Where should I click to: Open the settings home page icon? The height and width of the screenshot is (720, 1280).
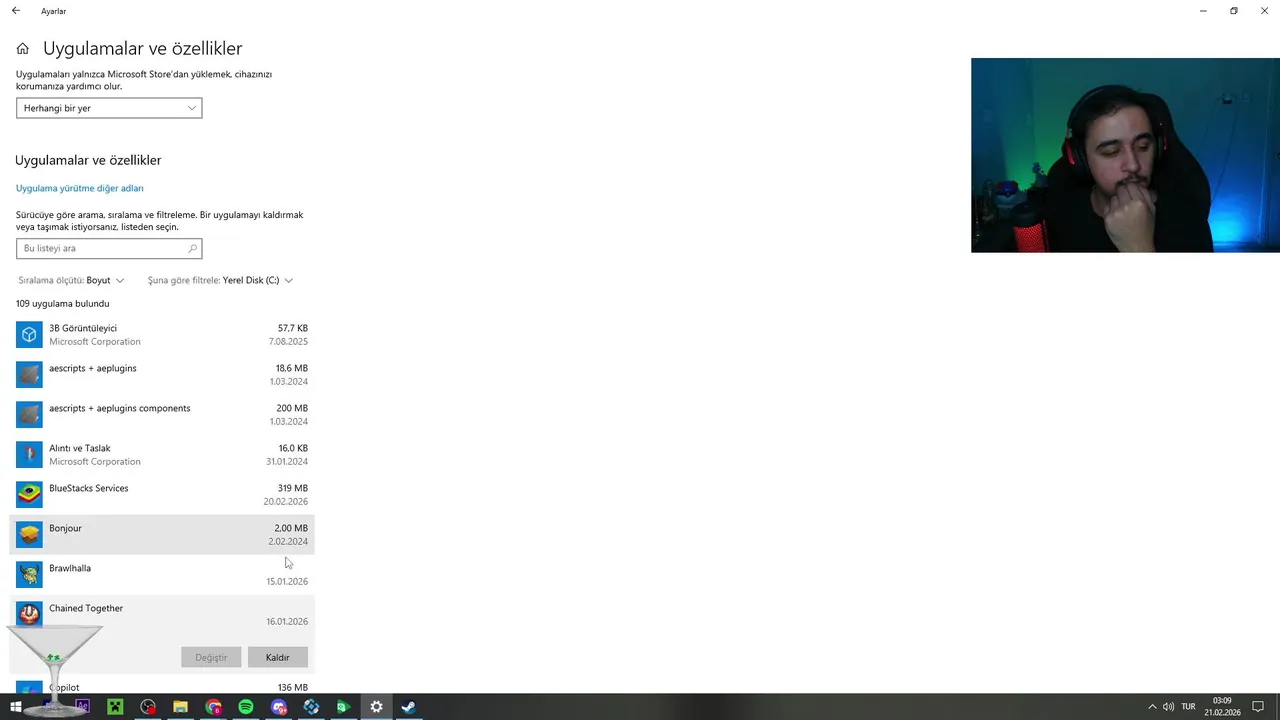coord(22,48)
